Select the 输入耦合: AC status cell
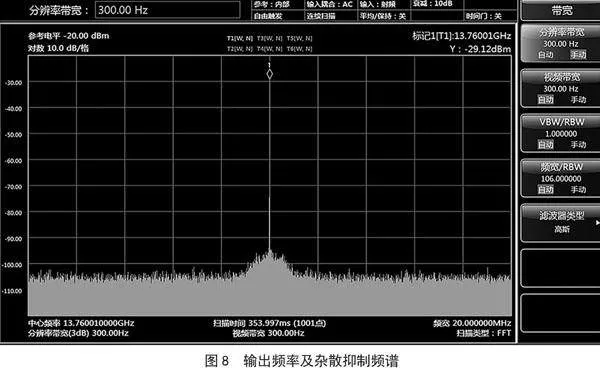This screenshot has width=600, height=370. point(330,4)
